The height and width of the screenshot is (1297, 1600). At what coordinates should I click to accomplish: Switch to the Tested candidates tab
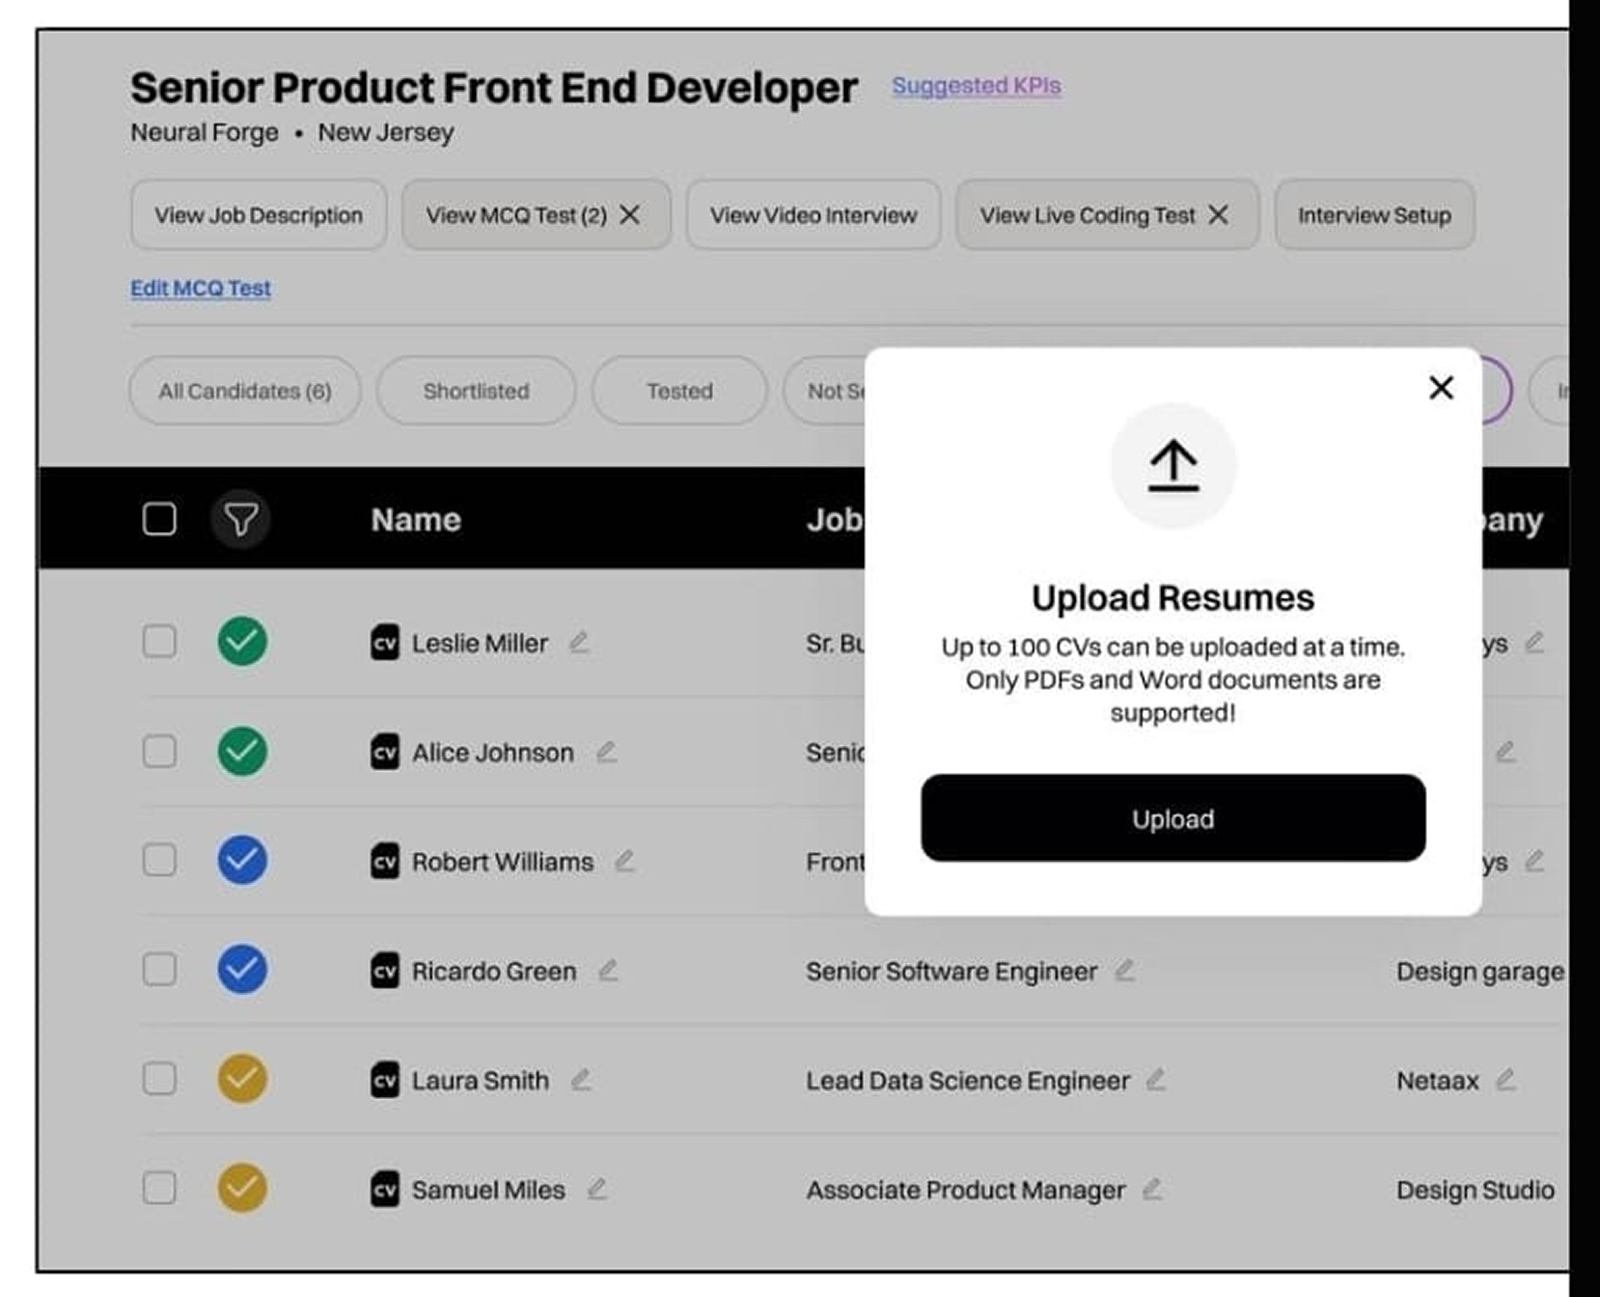(678, 391)
